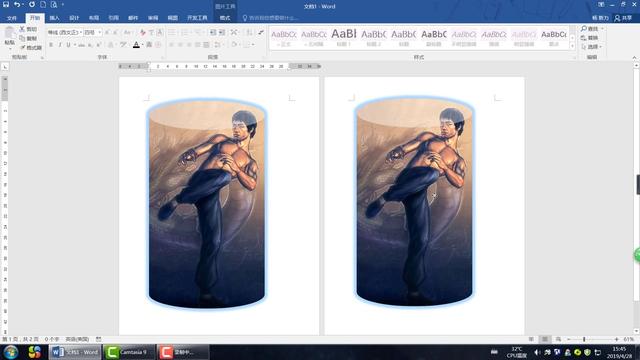Redo the last action
This screenshot has width=640, height=360.
[31, 4]
